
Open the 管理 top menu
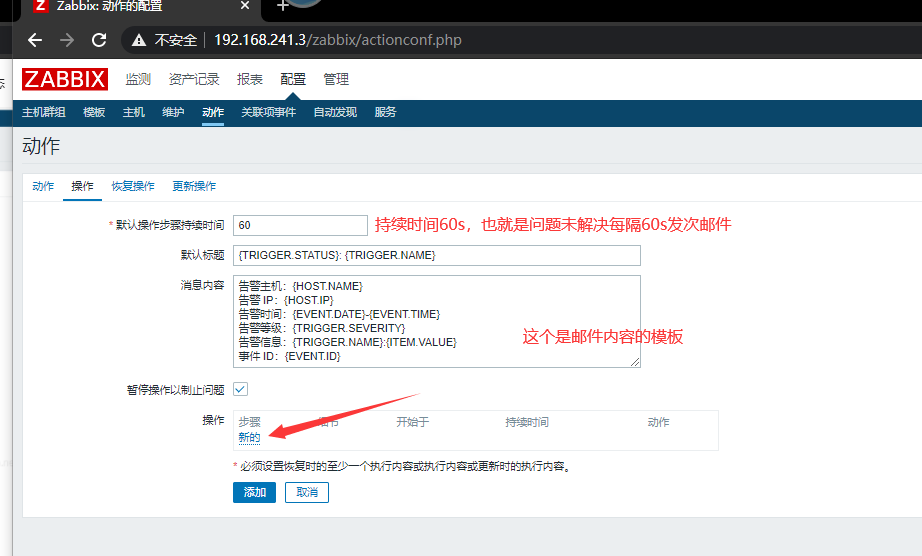coord(336,79)
